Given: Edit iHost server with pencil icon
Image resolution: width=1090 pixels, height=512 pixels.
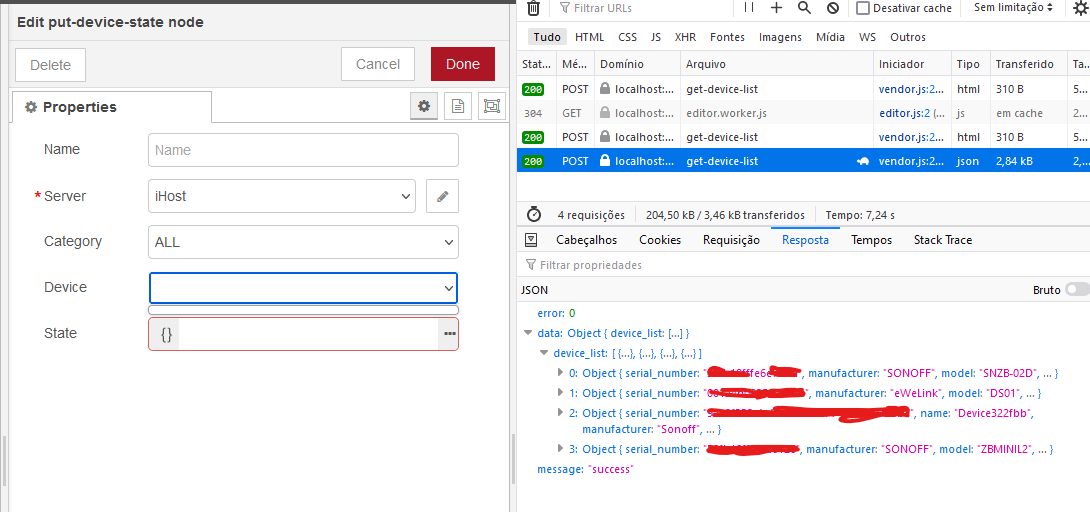Looking at the screenshot, I should 442,197.
